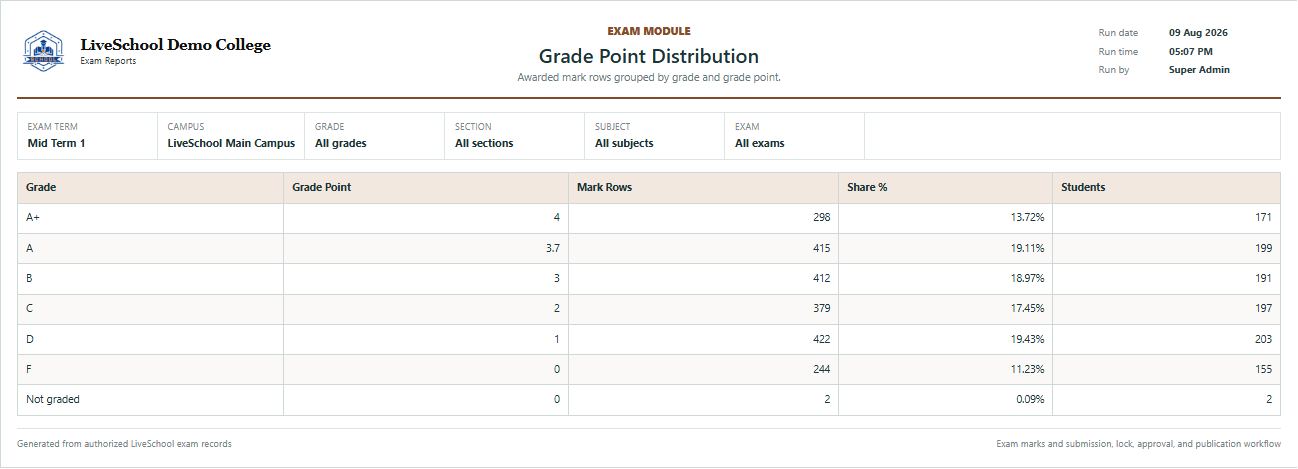Click the run date value 09 Aug 2026
The height and width of the screenshot is (469, 1298).
[1198, 33]
